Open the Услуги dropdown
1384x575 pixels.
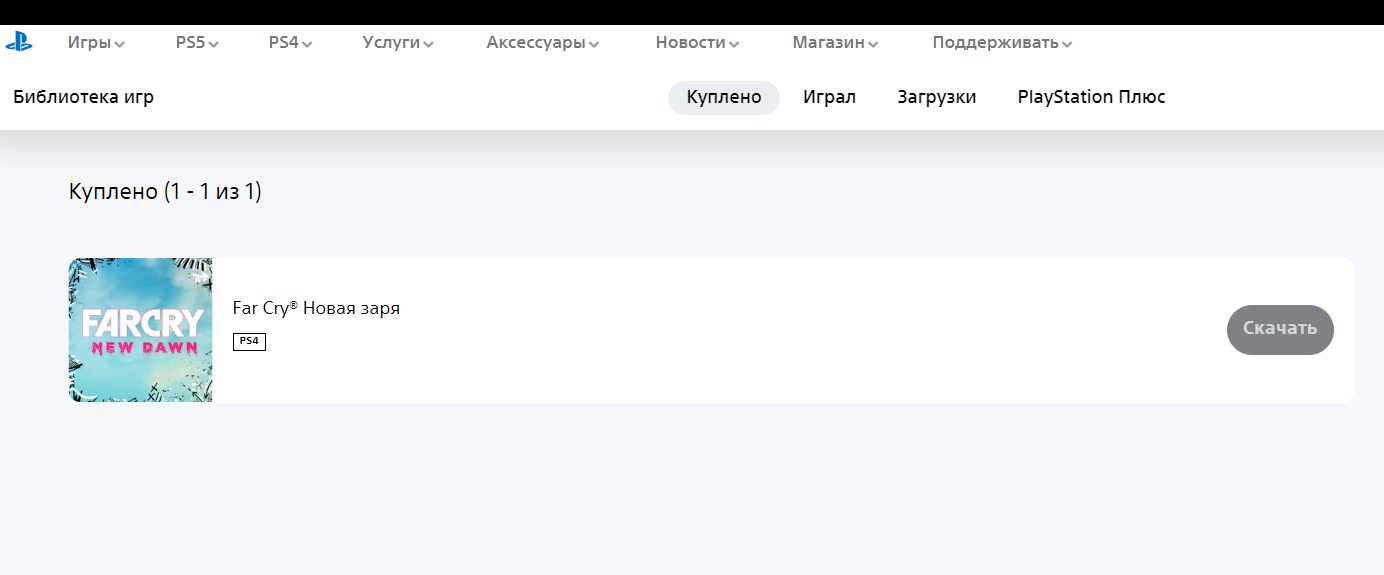pyautogui.click(x=398, y=43)
